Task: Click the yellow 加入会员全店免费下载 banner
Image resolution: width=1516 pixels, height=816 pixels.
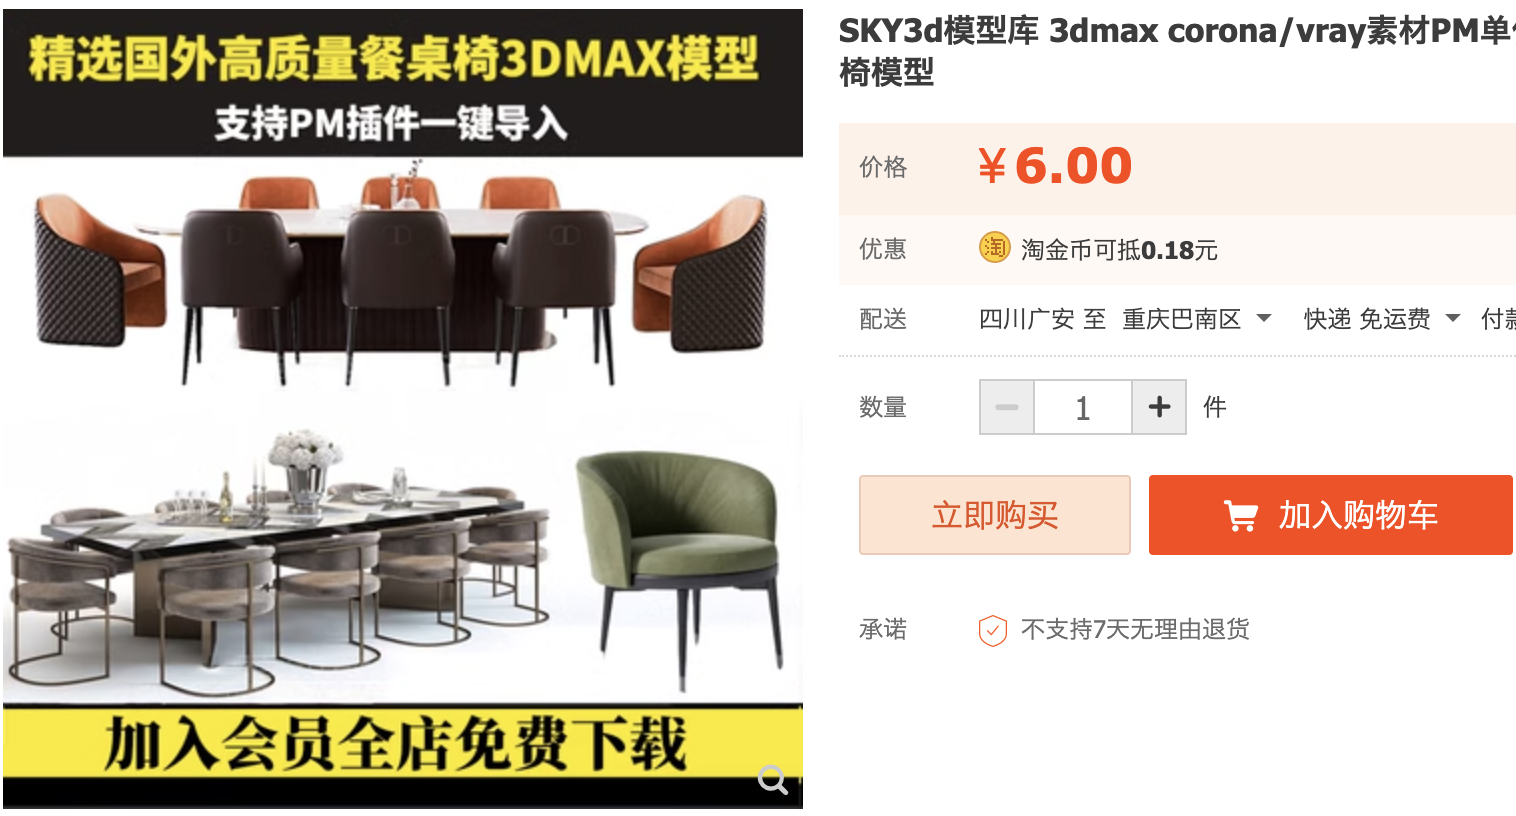Action: coord(402,744)
